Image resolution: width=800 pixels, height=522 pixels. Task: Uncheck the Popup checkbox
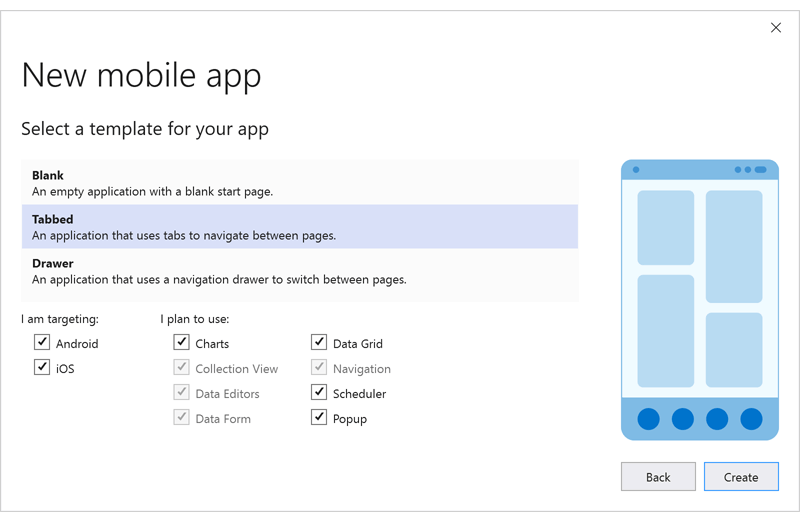pyautogui.click(x=319, y=418)
